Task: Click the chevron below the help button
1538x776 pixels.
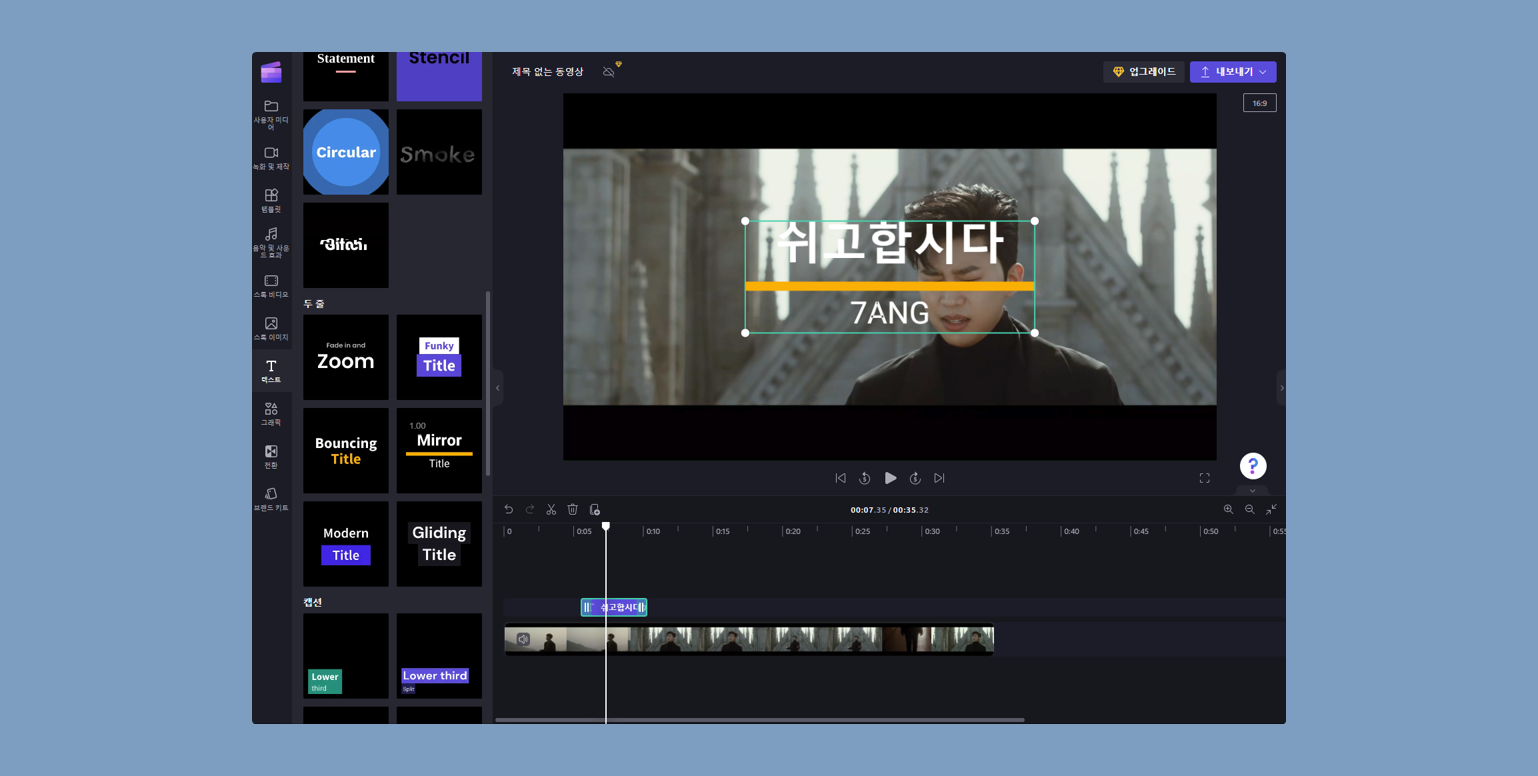Action: tap(1252, 491)
